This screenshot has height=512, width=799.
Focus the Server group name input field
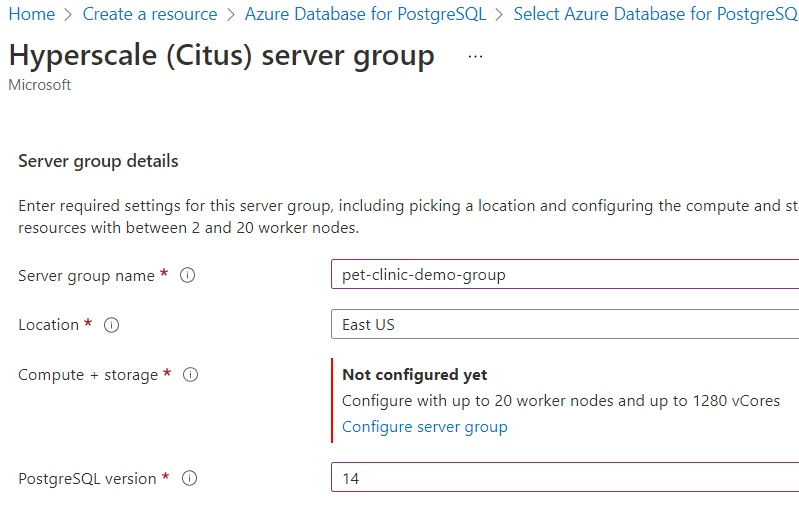click(565, 274)
